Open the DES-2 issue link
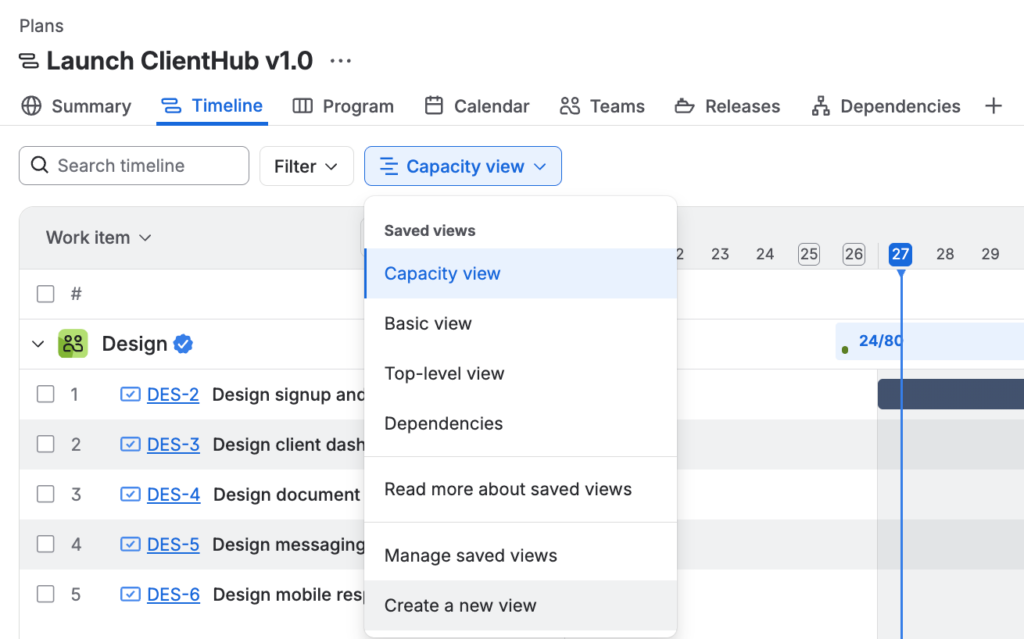Viewport: 1024px width, 639px height. 173,395
